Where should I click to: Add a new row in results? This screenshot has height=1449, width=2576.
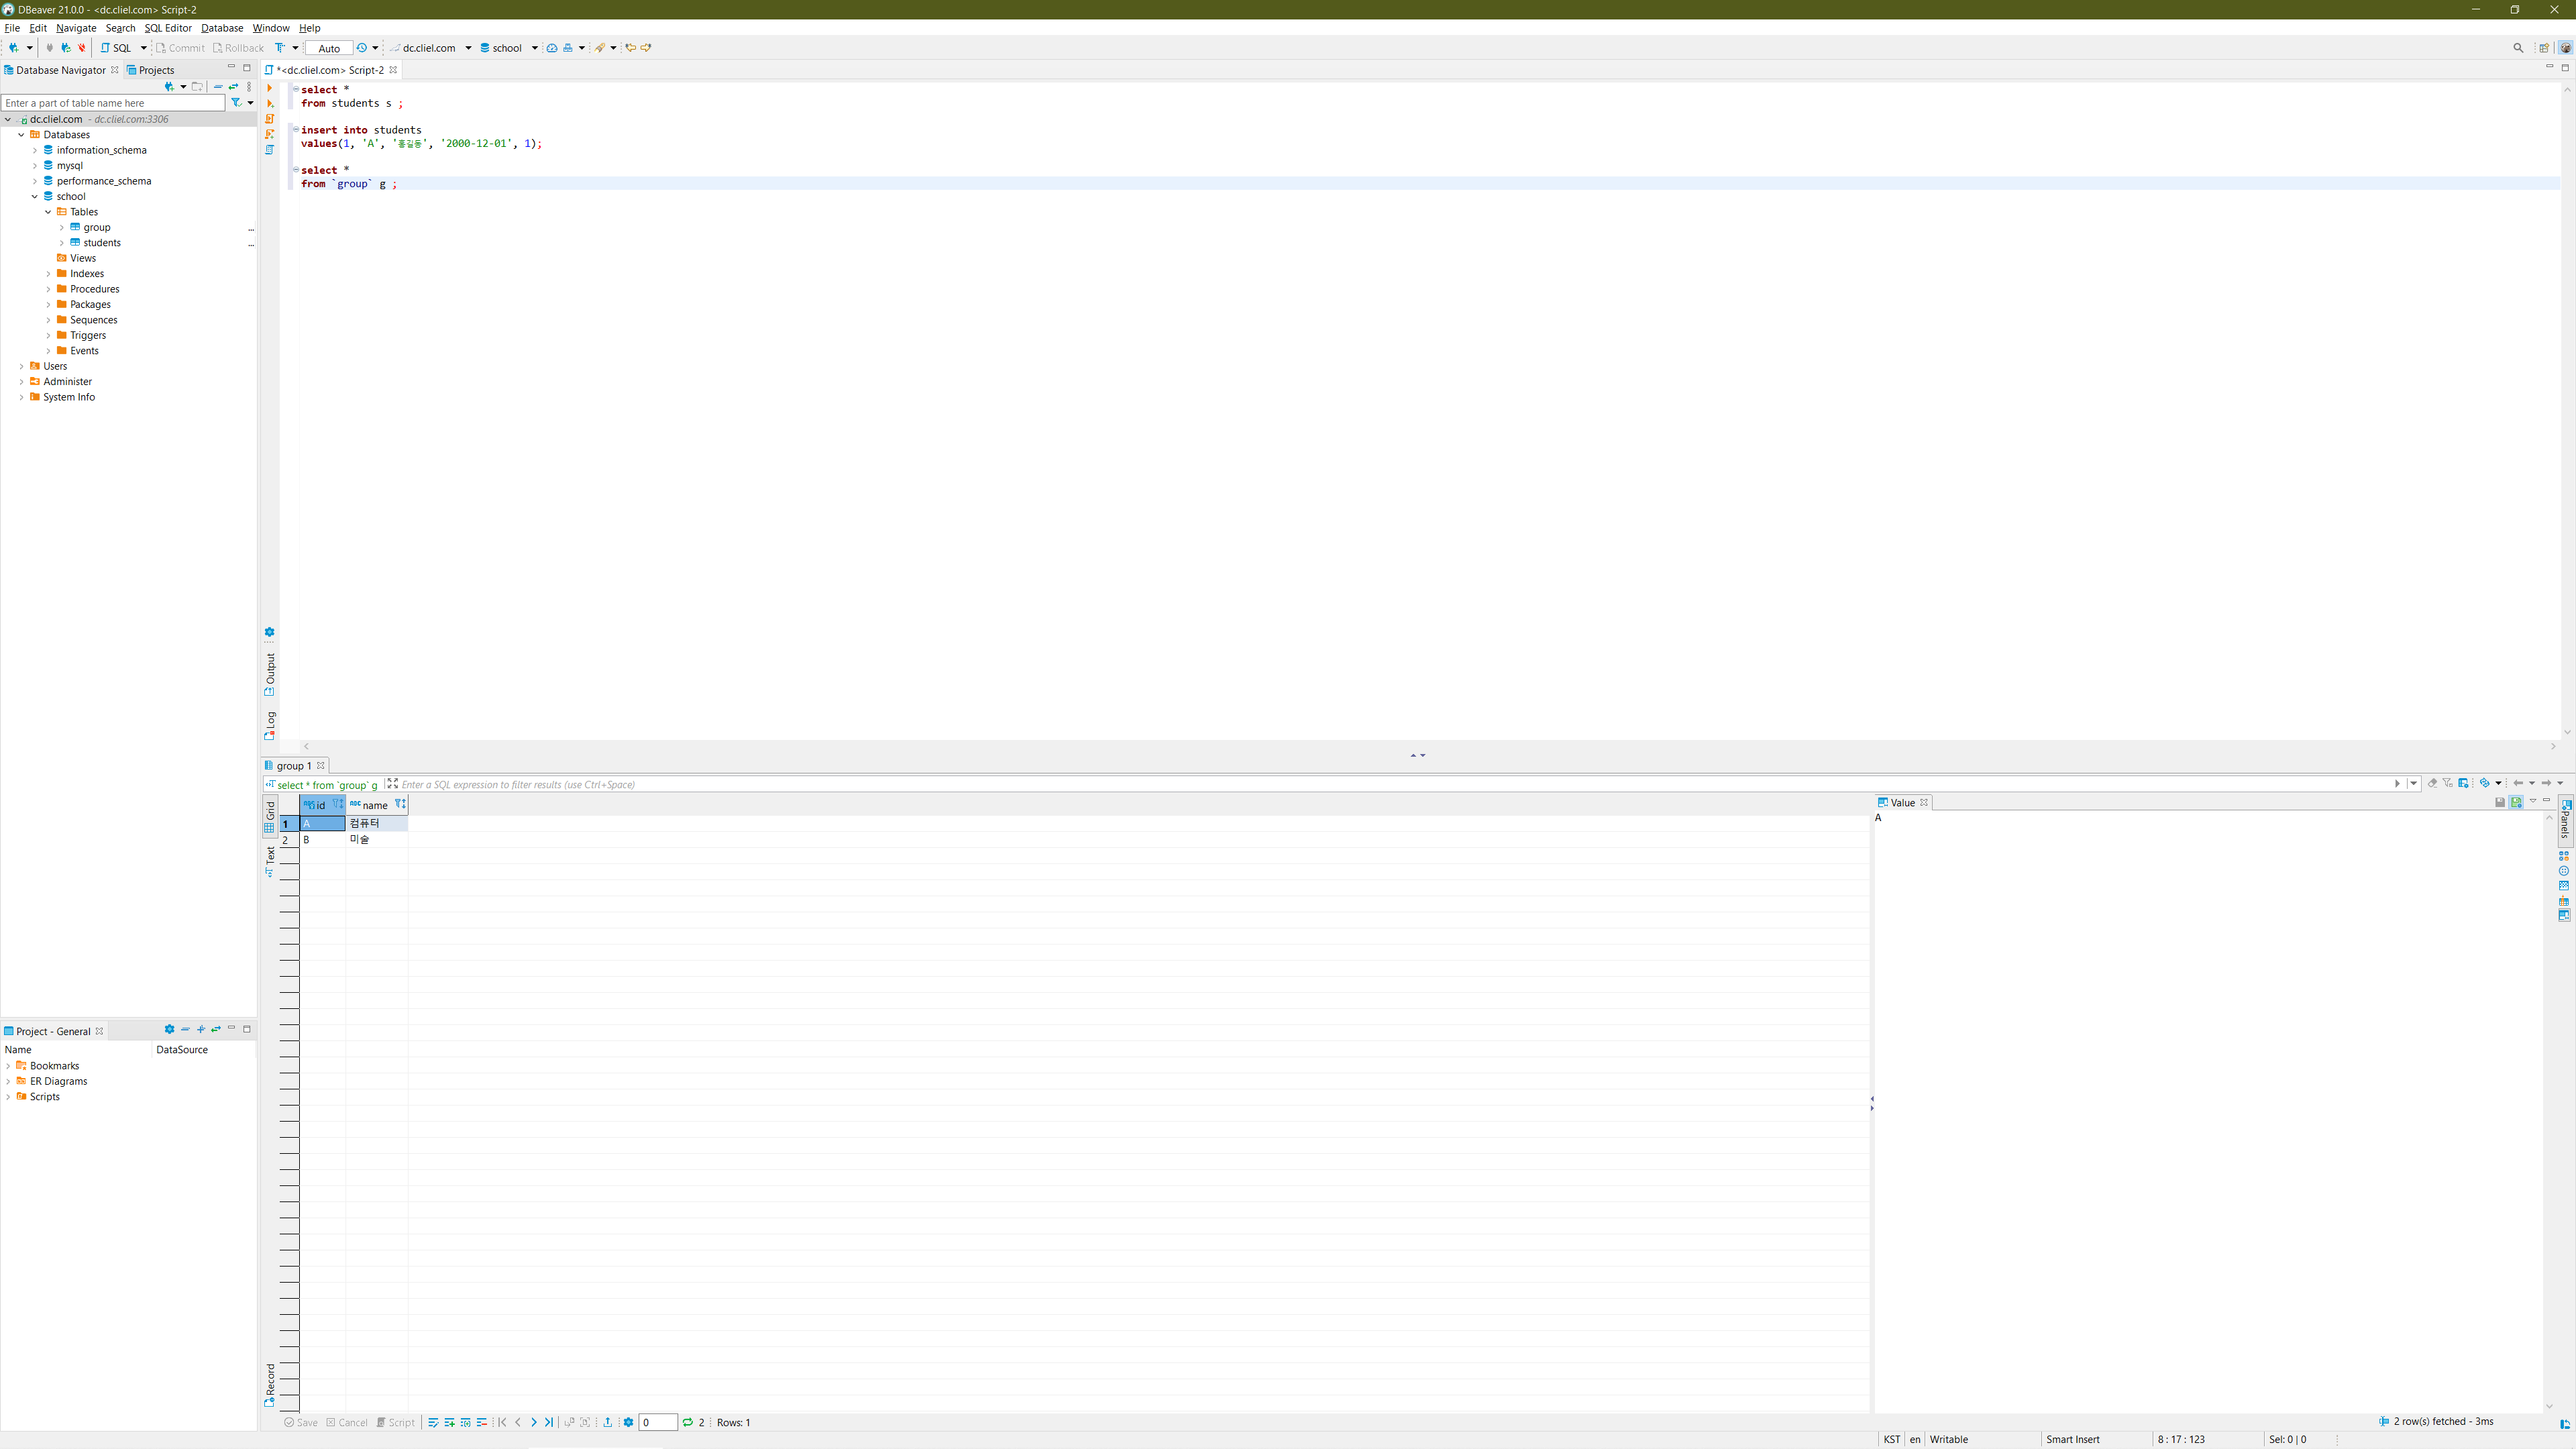point(449,1422)
